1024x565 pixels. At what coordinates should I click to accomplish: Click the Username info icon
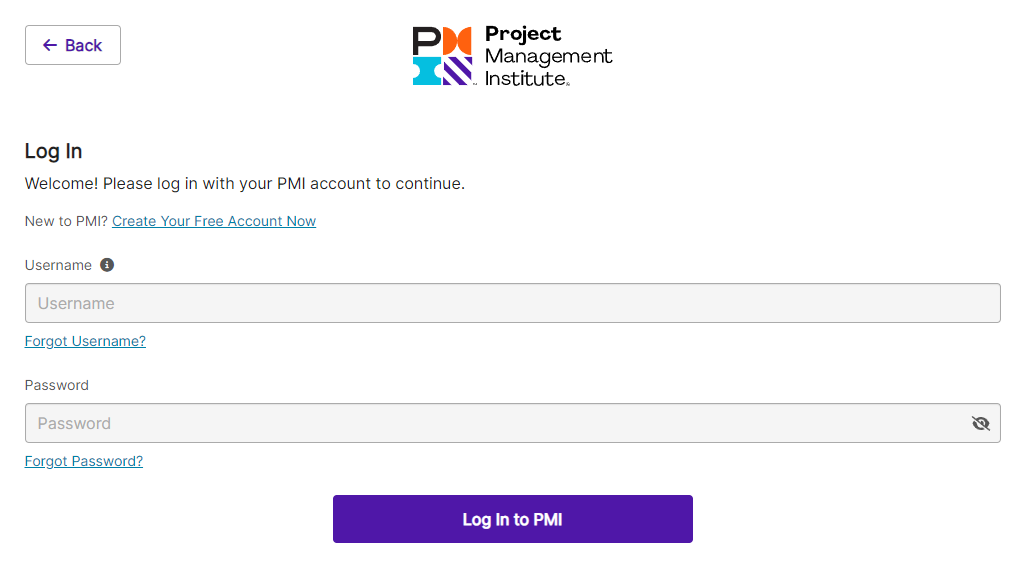(x=107, y=265)
